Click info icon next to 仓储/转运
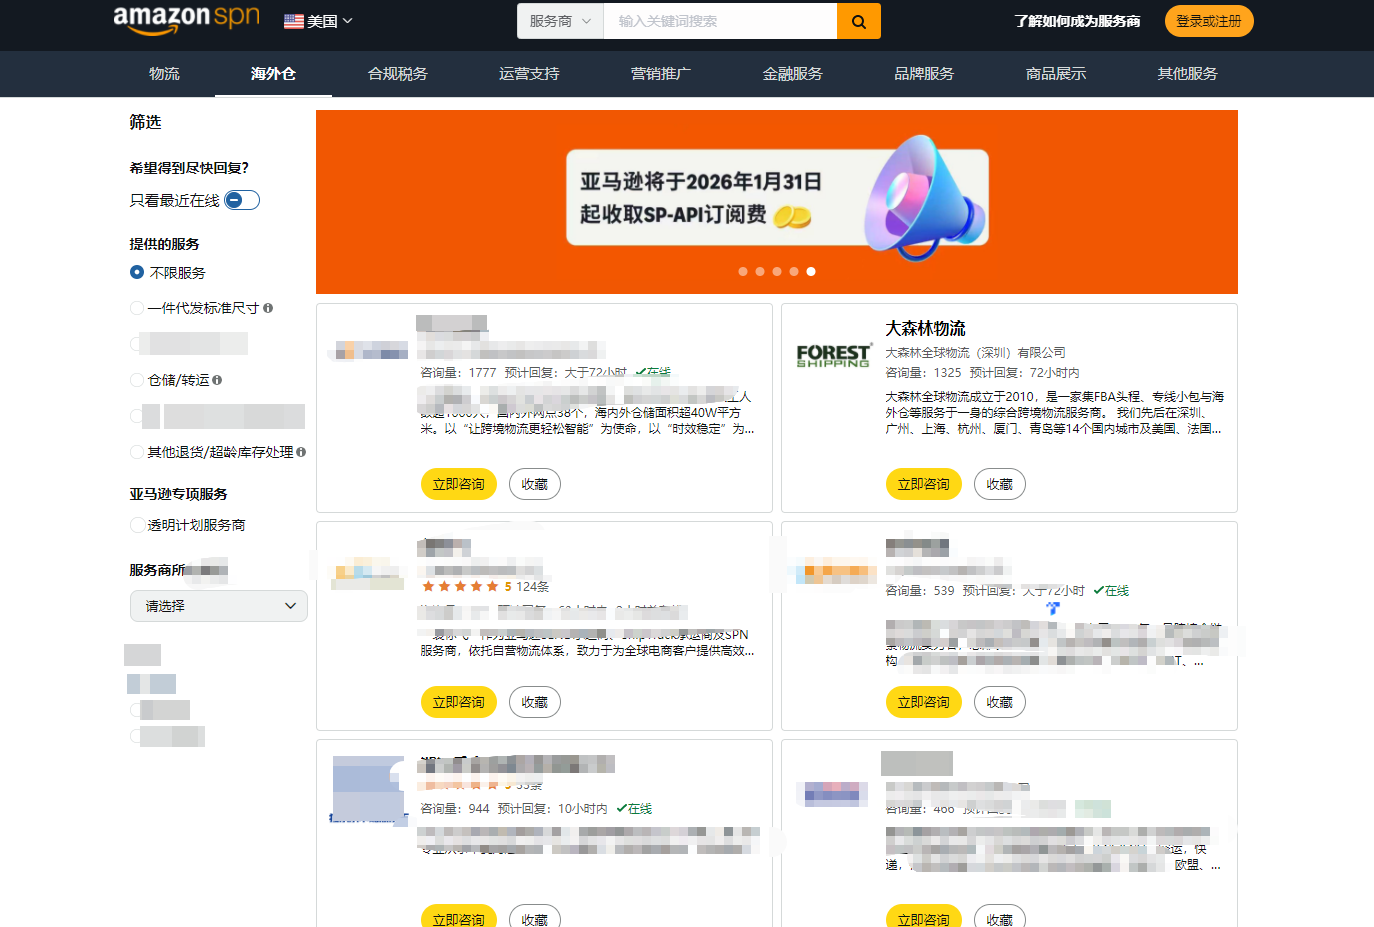Screen dimensions: 1374x927 tap(217, 380)
